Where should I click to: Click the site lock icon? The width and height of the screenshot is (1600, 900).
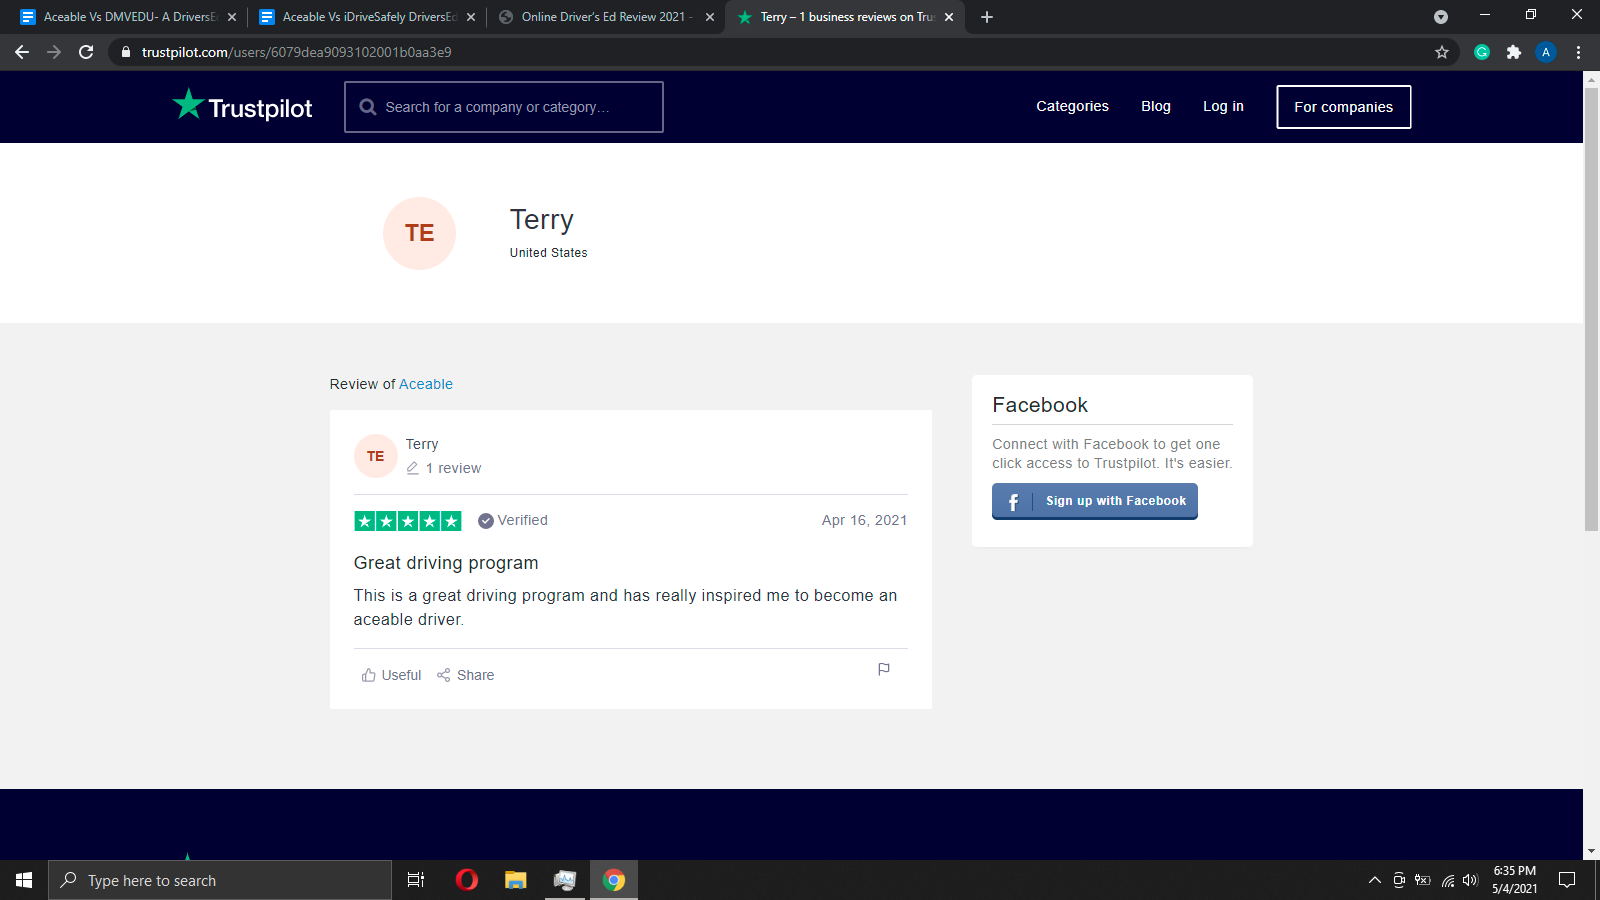[125, 52]
